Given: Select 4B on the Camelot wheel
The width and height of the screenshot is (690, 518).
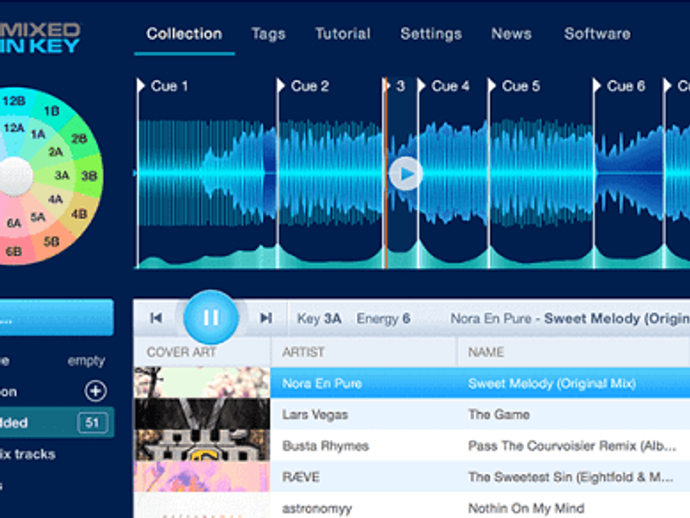Looking at the screenshot, I should pos(79,214).
